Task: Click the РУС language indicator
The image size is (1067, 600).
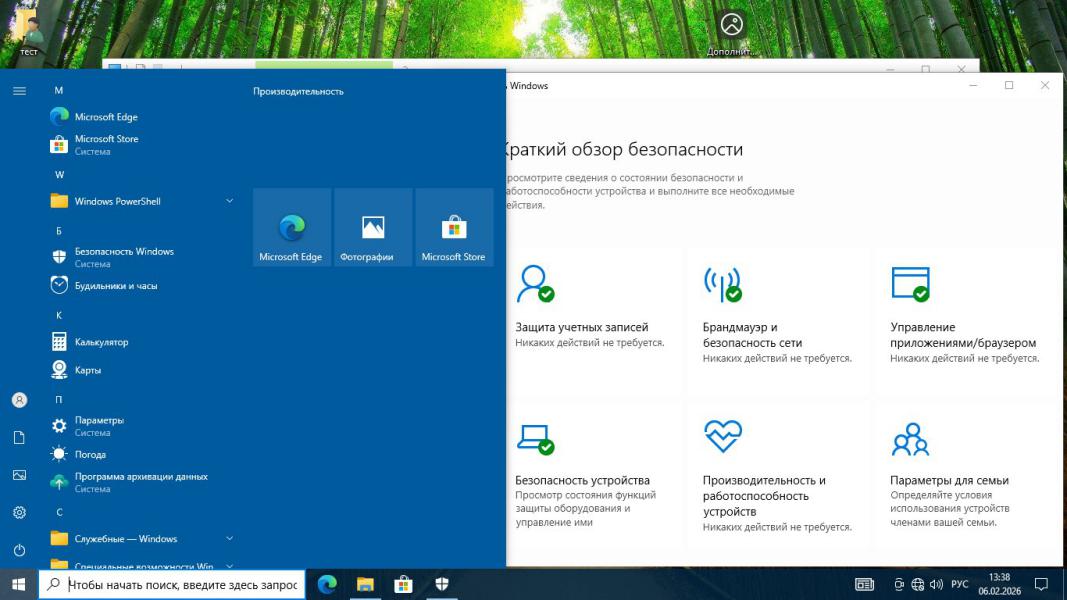Action: [959, 585]
